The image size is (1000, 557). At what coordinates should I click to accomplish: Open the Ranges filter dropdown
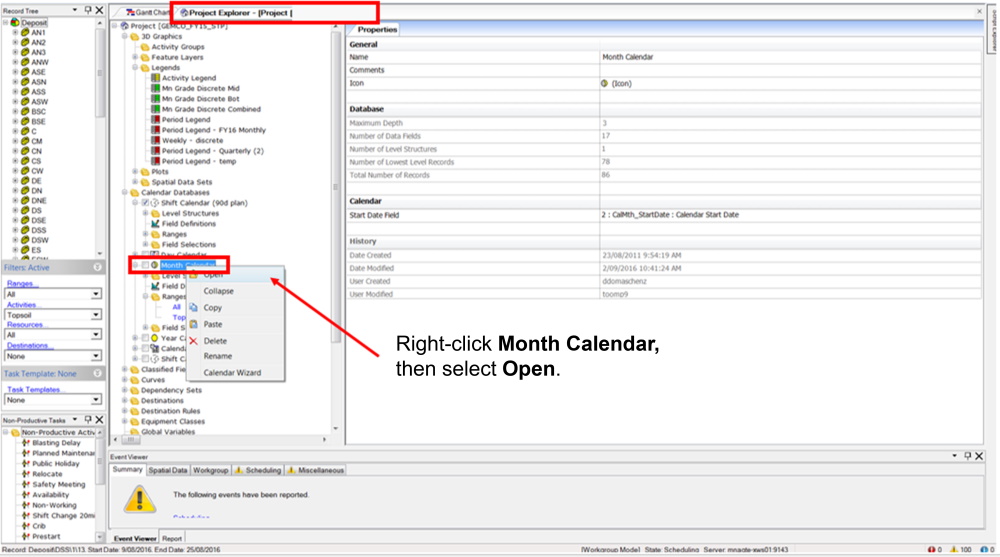tap(96, 294)
